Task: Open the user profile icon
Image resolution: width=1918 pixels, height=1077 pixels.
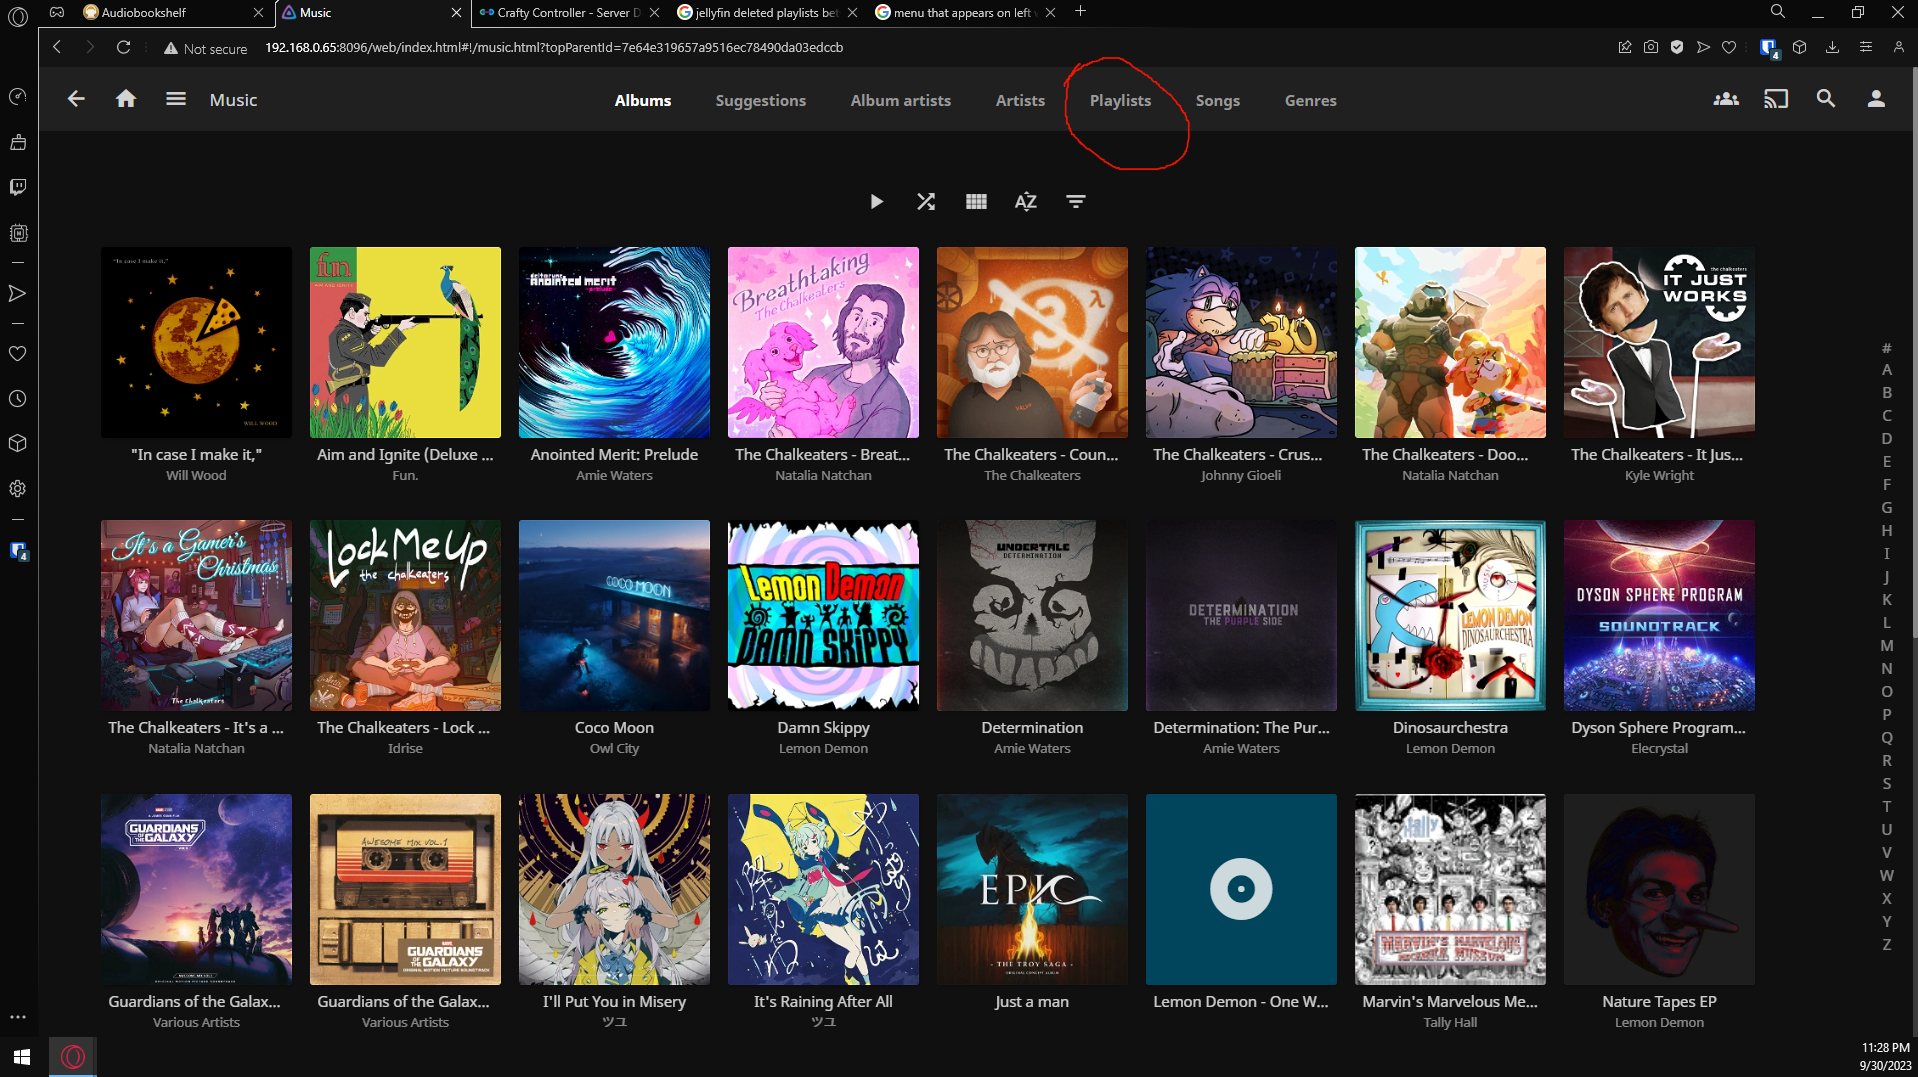Action: tap(1875, 99)
